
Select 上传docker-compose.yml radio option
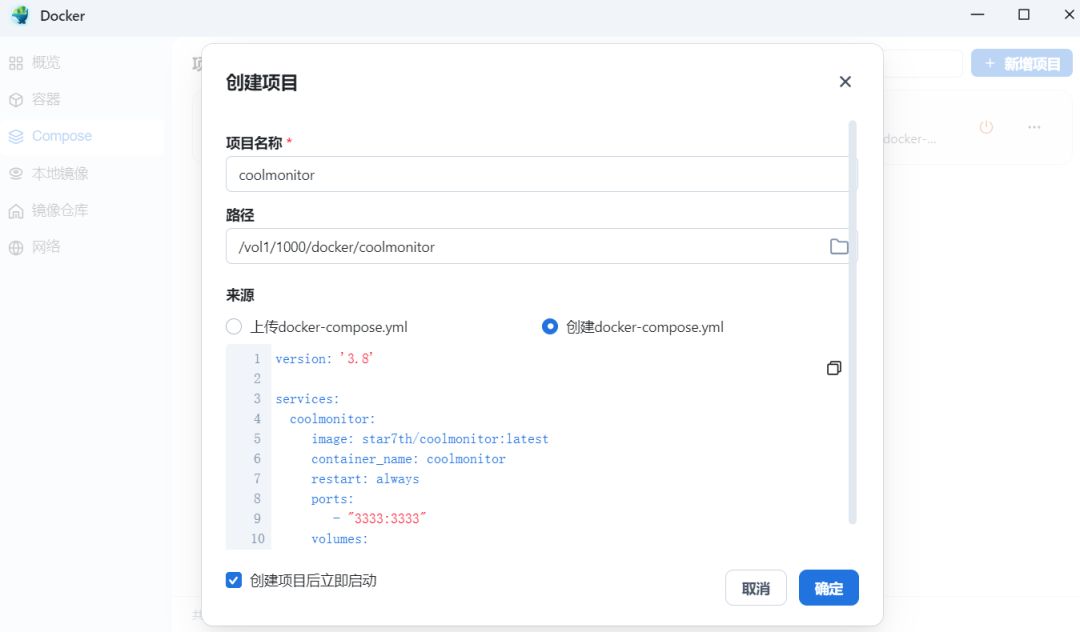click(x=234, y=326)
